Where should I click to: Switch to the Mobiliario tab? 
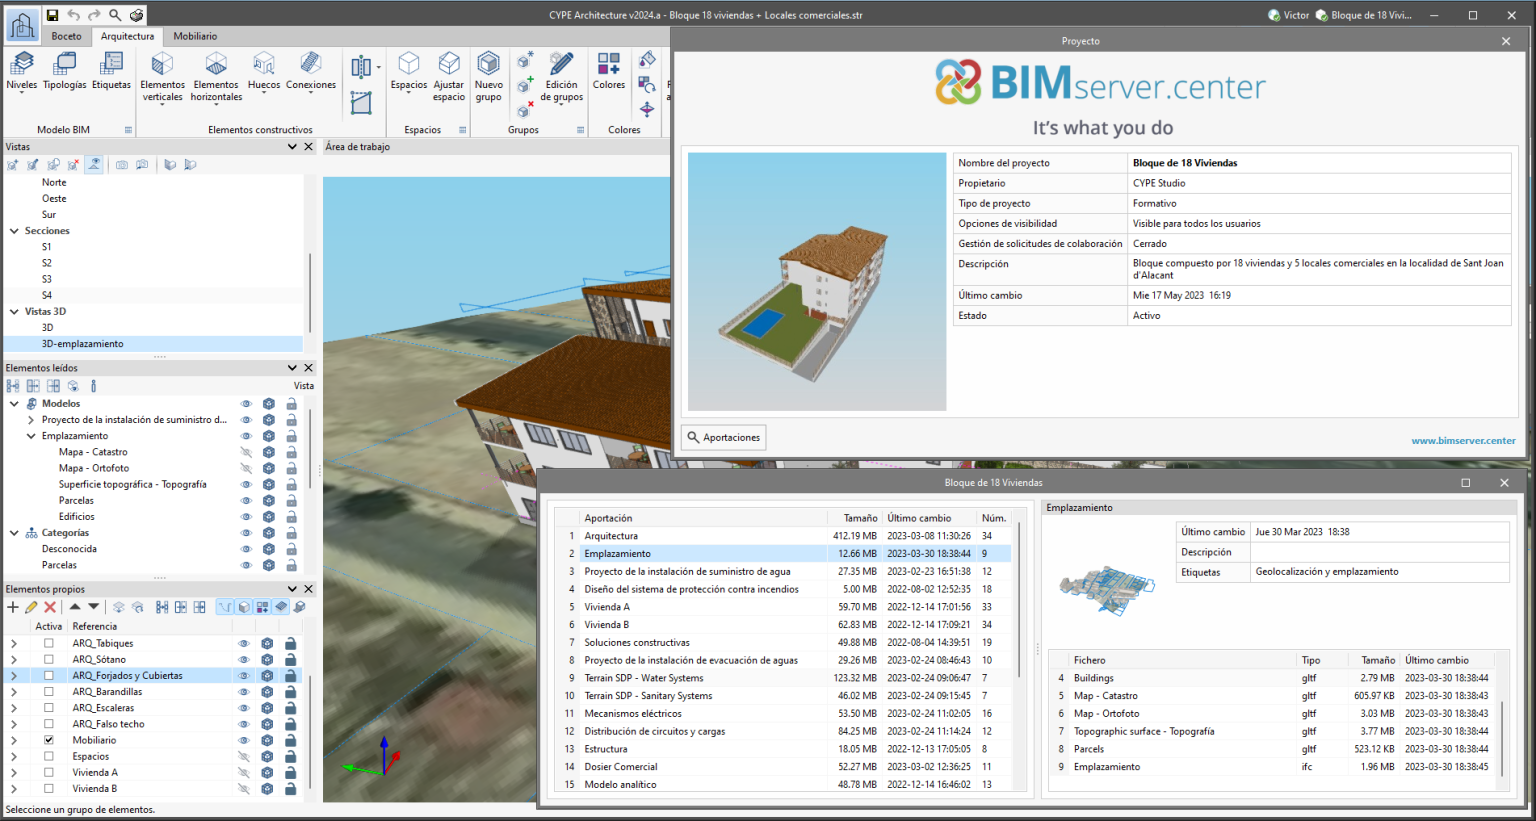pos(195,36)
